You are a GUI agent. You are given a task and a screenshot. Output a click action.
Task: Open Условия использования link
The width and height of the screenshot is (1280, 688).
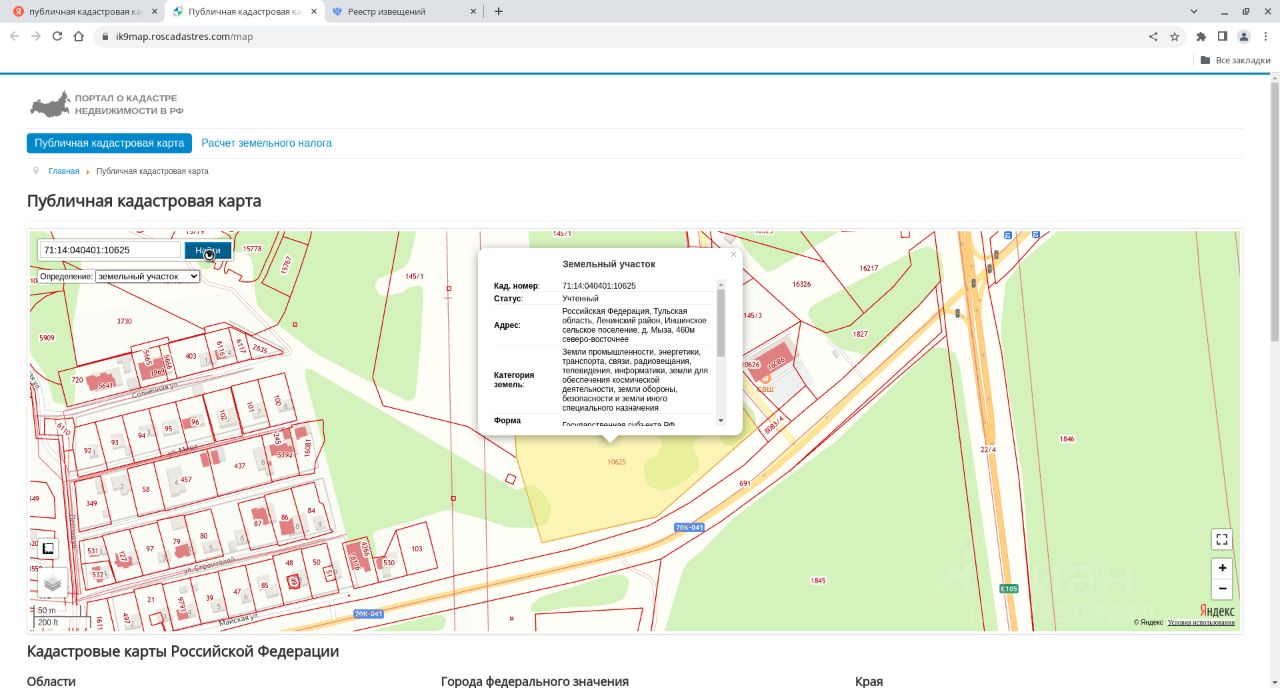(1201, 622)
